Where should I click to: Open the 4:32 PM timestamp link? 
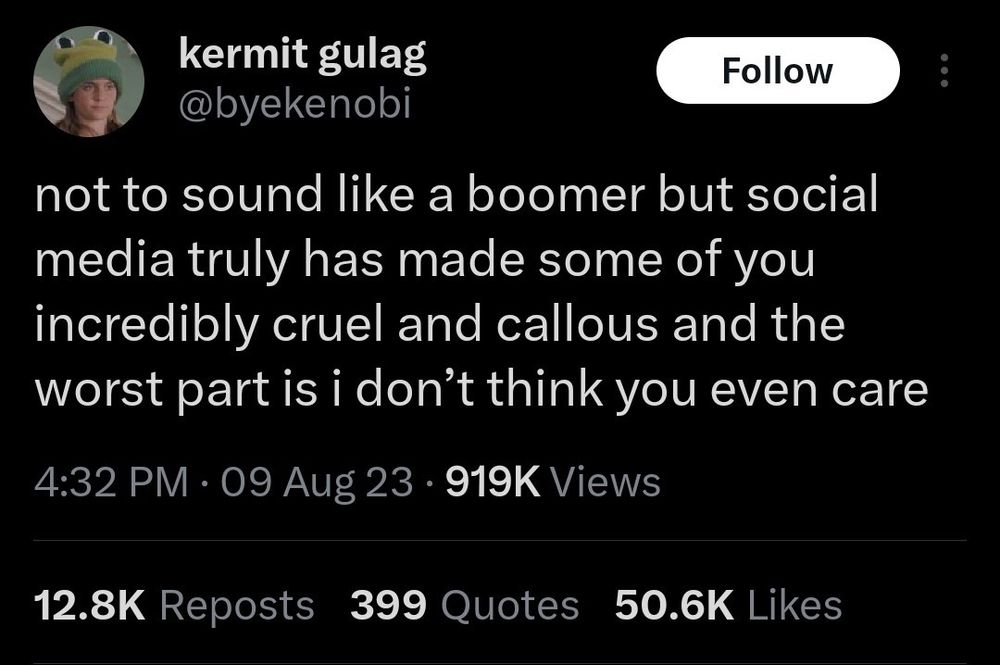click(112, 482)
